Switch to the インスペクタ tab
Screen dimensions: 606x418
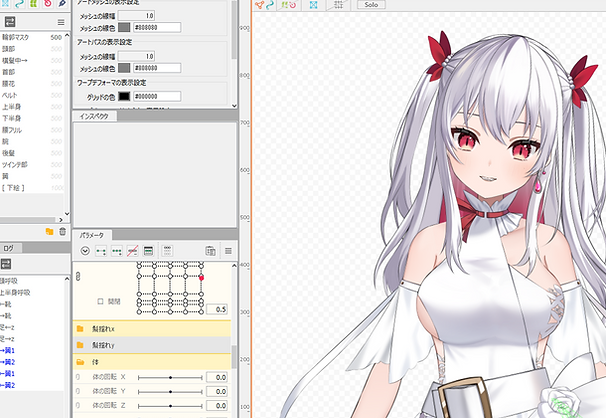94,116
